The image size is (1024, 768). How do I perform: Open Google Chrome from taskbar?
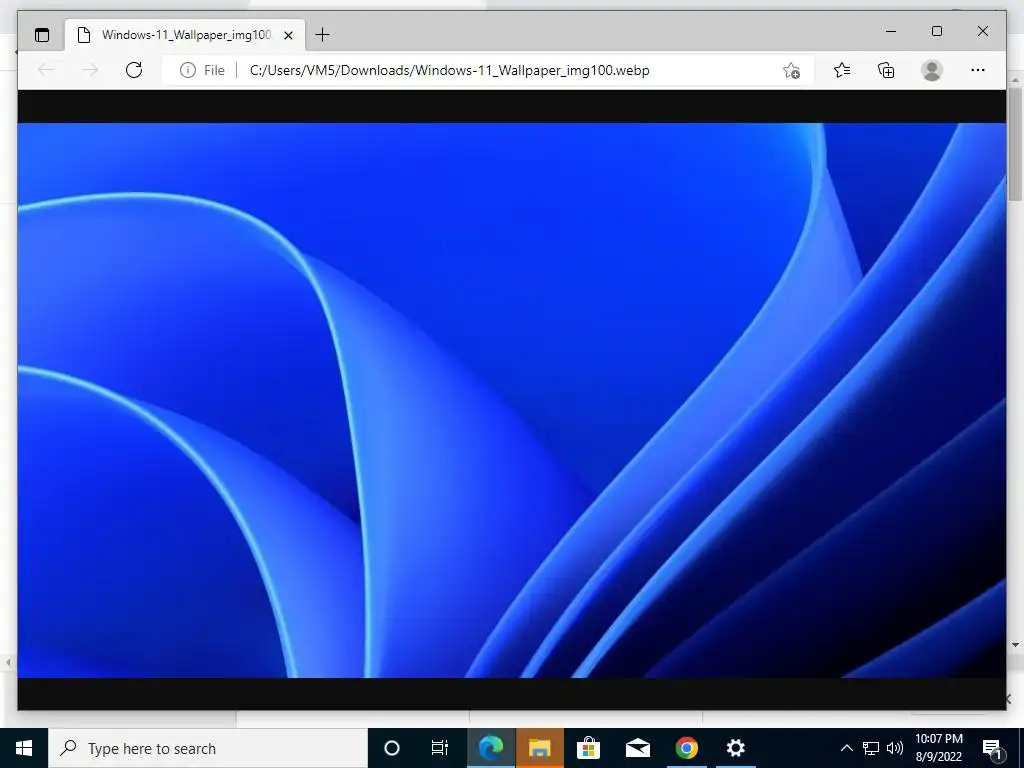(686, 748)
